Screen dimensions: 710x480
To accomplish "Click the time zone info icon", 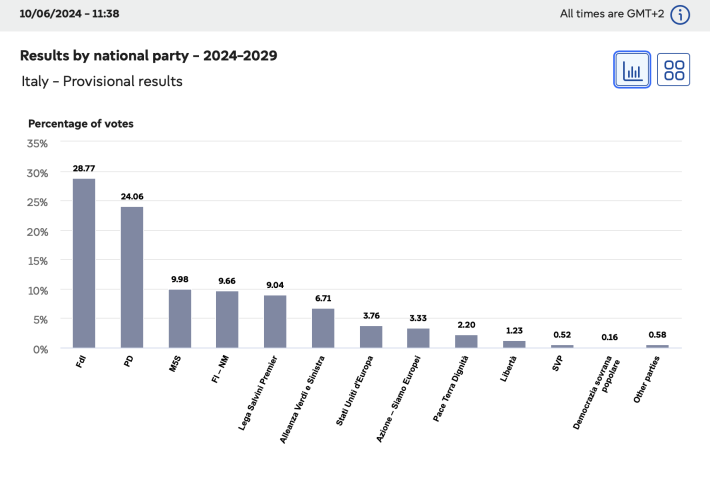I will click(x=681, y=14).
